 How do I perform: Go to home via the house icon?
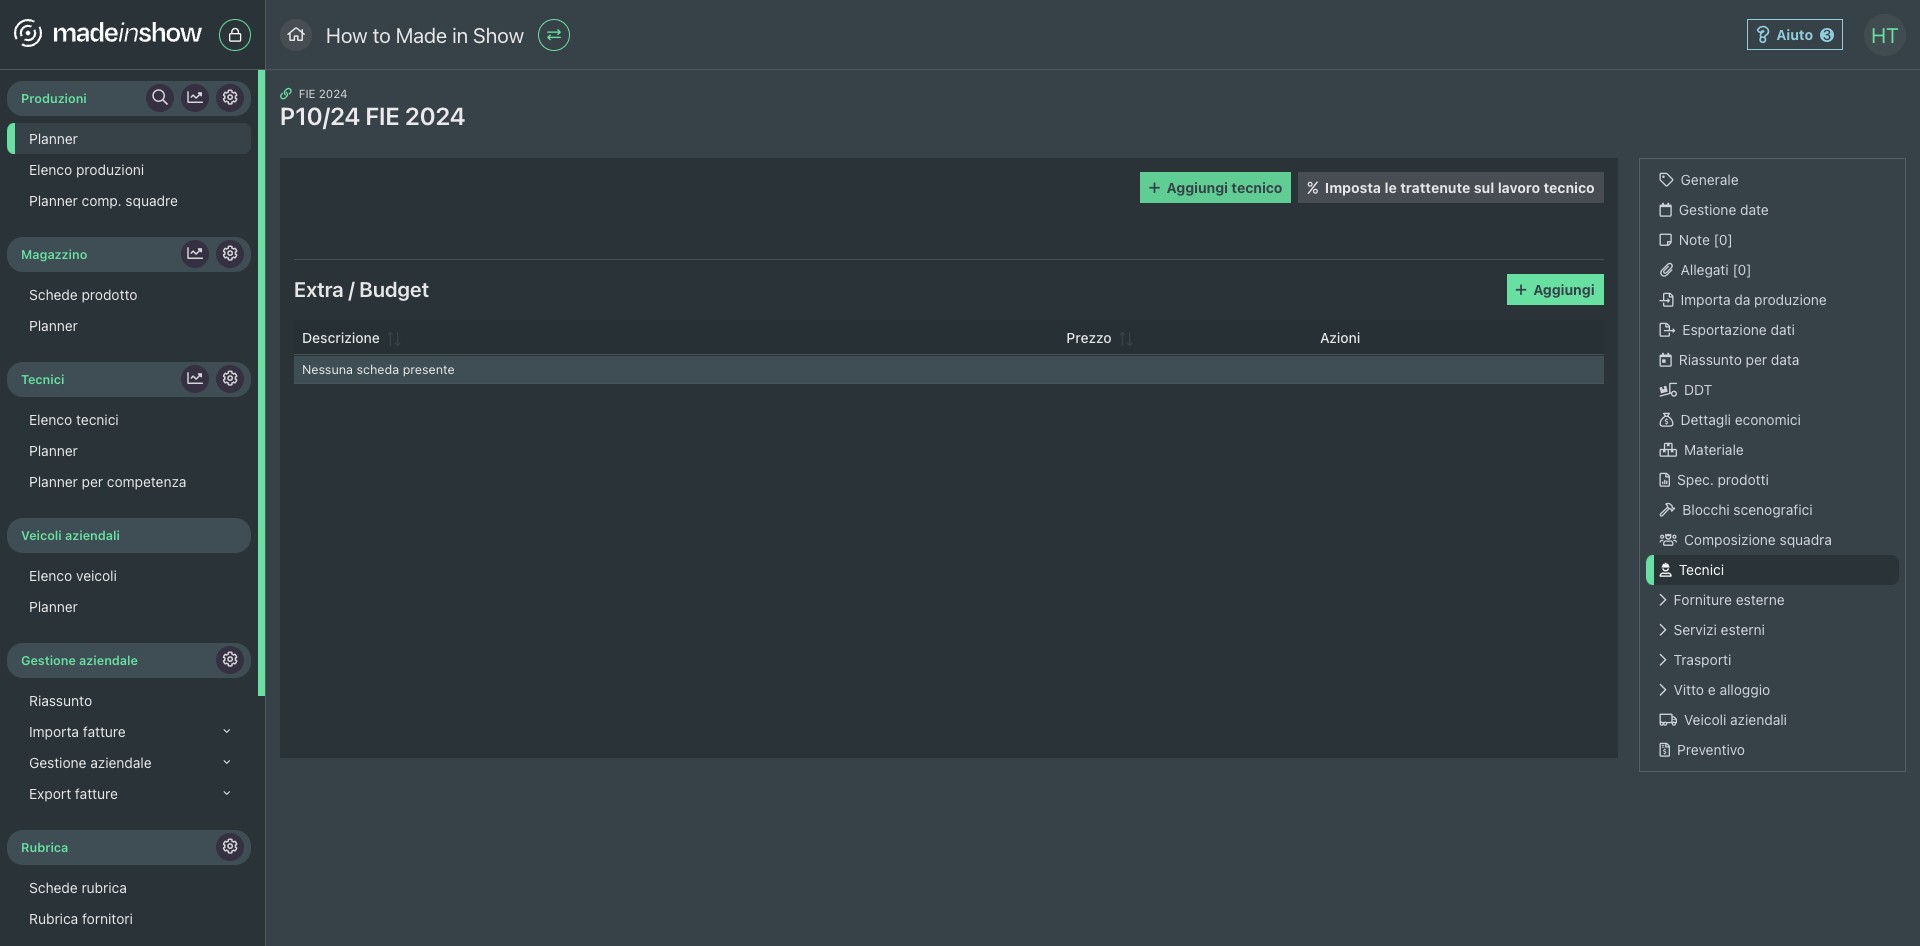coord(296,35)
